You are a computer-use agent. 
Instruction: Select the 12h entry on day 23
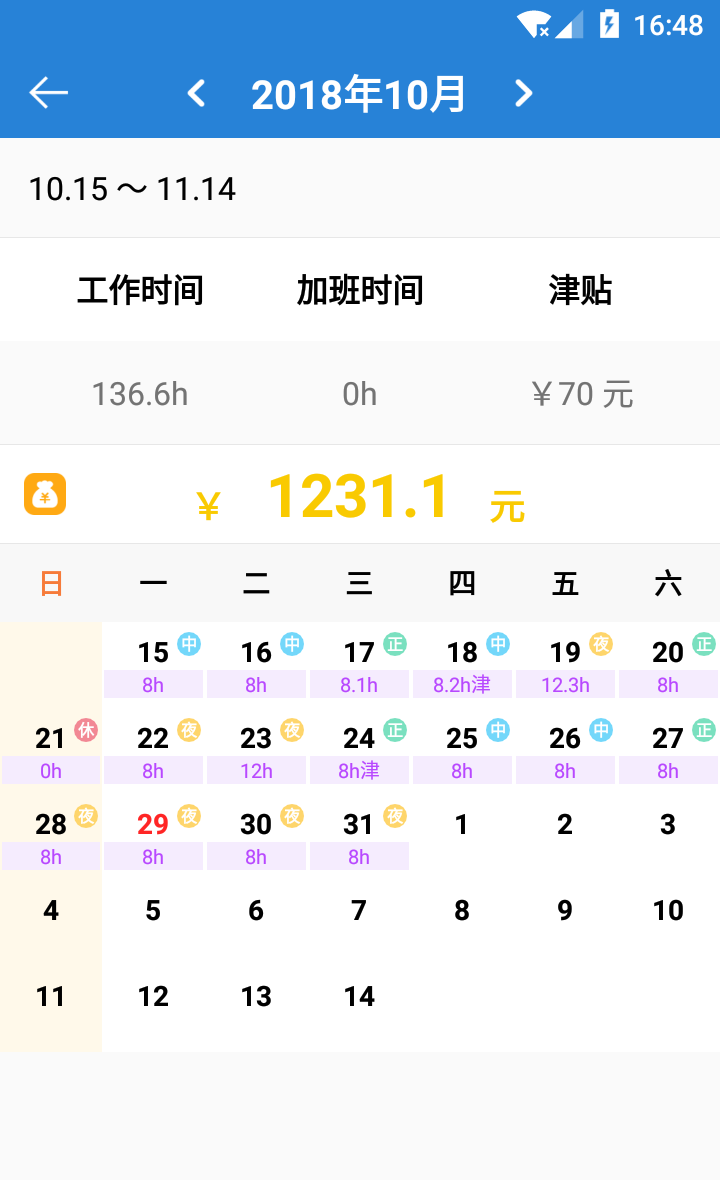pos(256,771)
